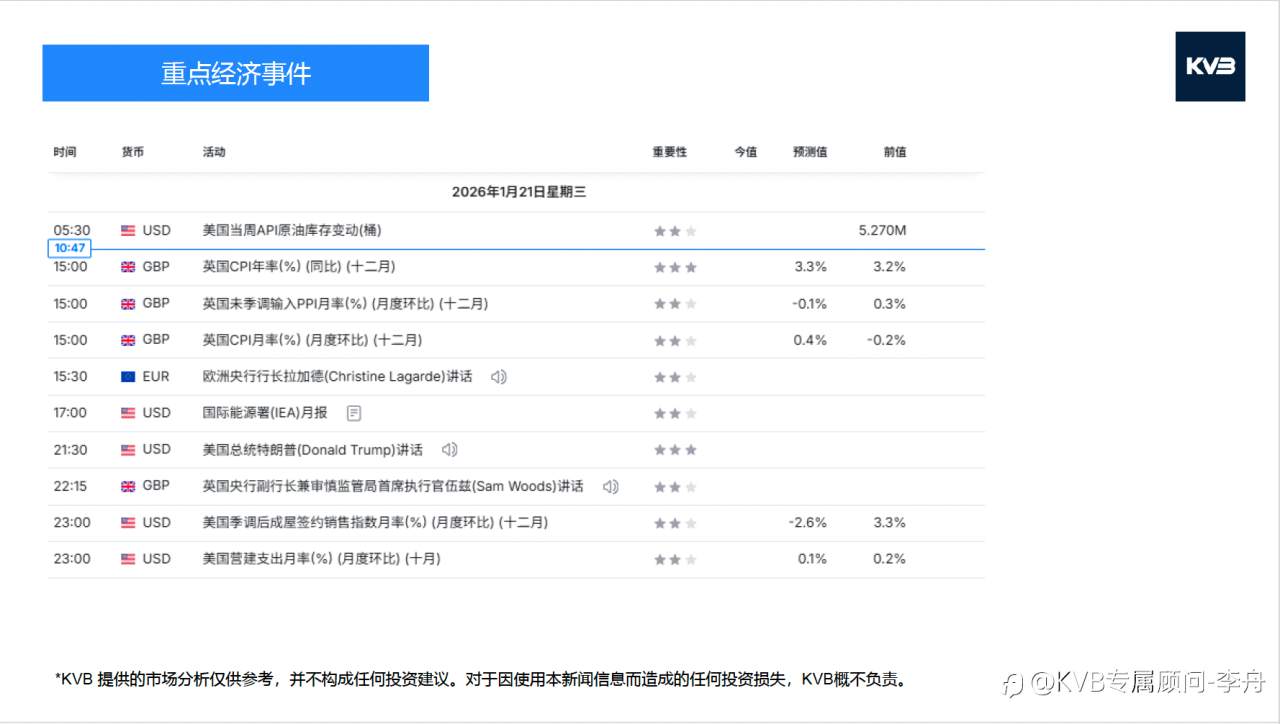The height and width of the screenshot is (724, 1280).
Task: Toggle the last star for UK CPI annual rate
Action: point(690,267)
